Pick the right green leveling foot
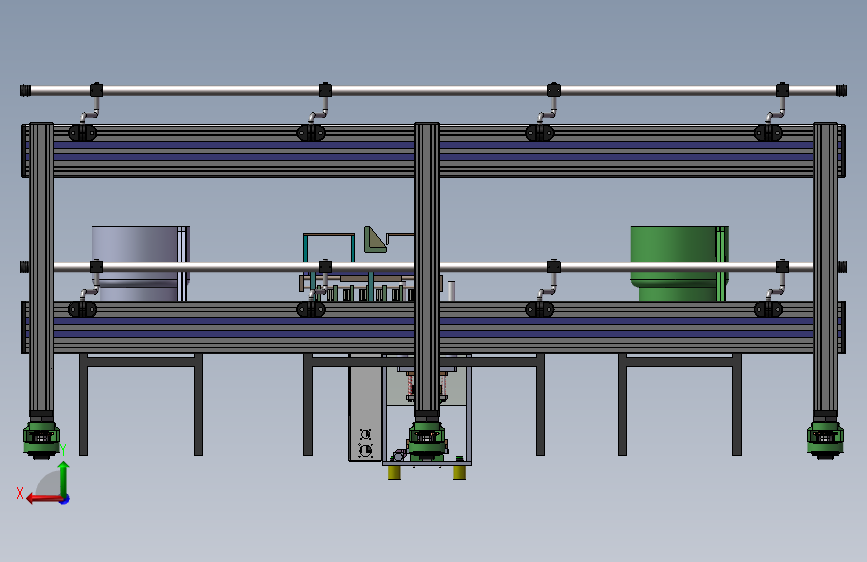 pos(825,440)
